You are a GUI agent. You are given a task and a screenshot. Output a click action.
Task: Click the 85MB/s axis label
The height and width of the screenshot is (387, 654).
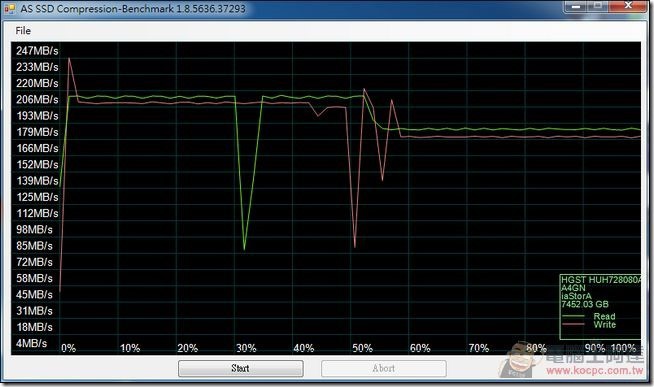[34, 246]
